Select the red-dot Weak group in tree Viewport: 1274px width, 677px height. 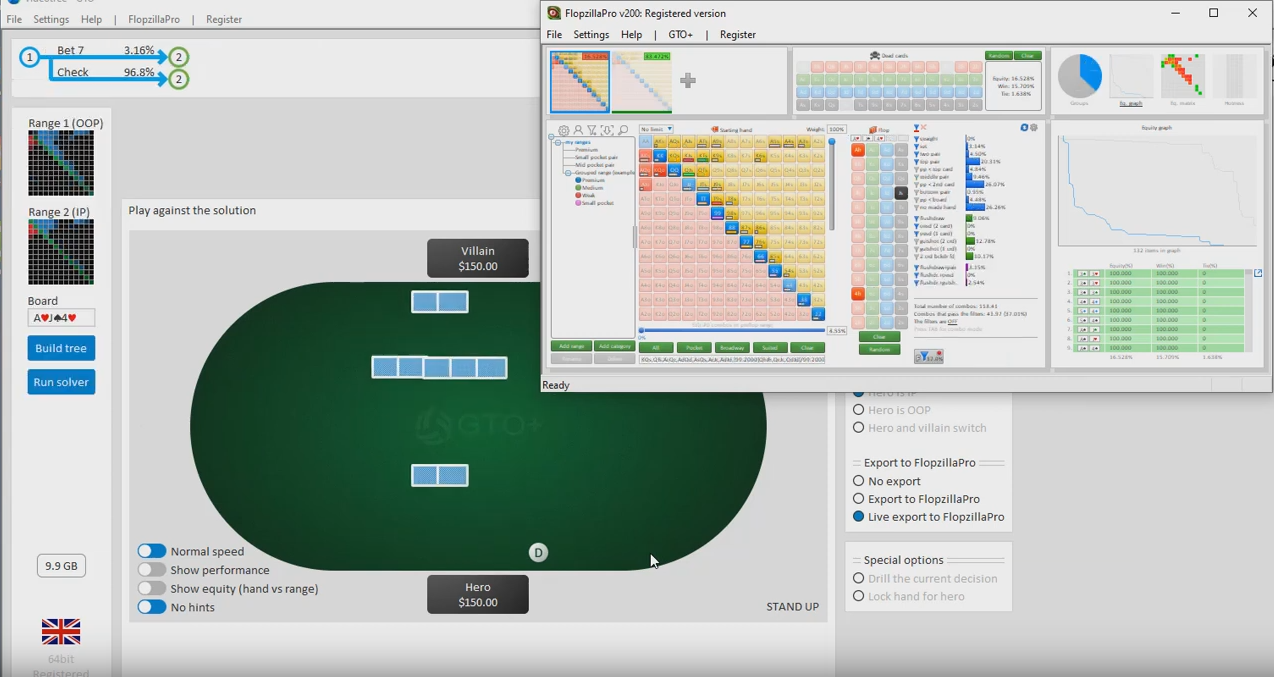pos(585,195)
